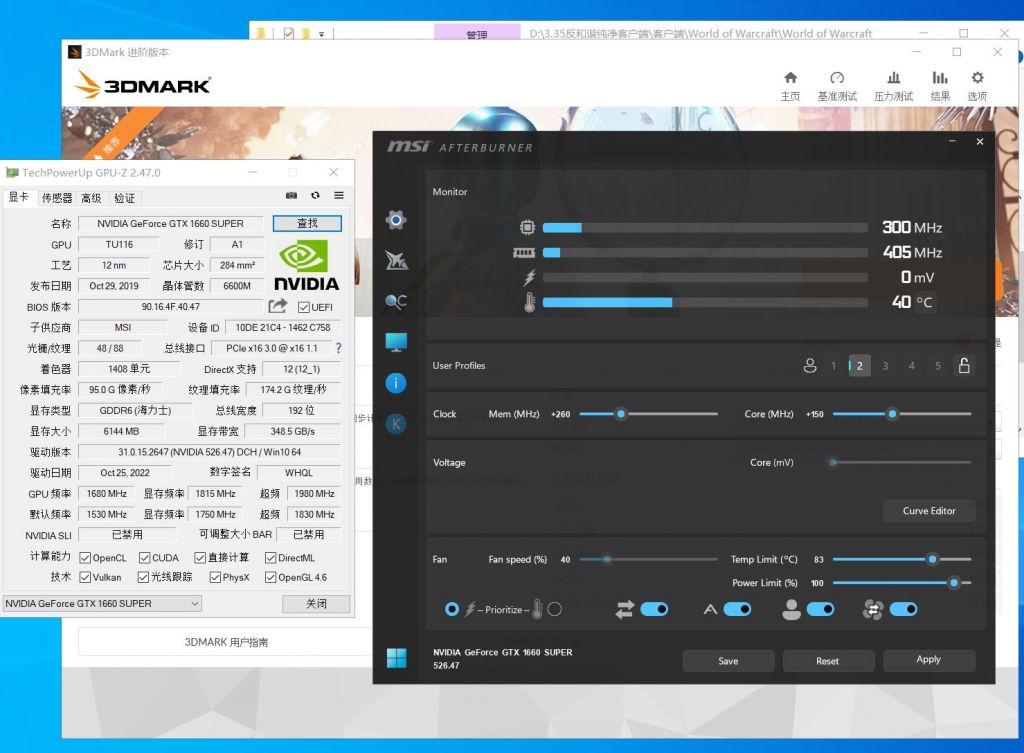This screenshot has width=1024, height=753.
Task: Share BIOS using the export arrow icon
Action: [278, 306]
